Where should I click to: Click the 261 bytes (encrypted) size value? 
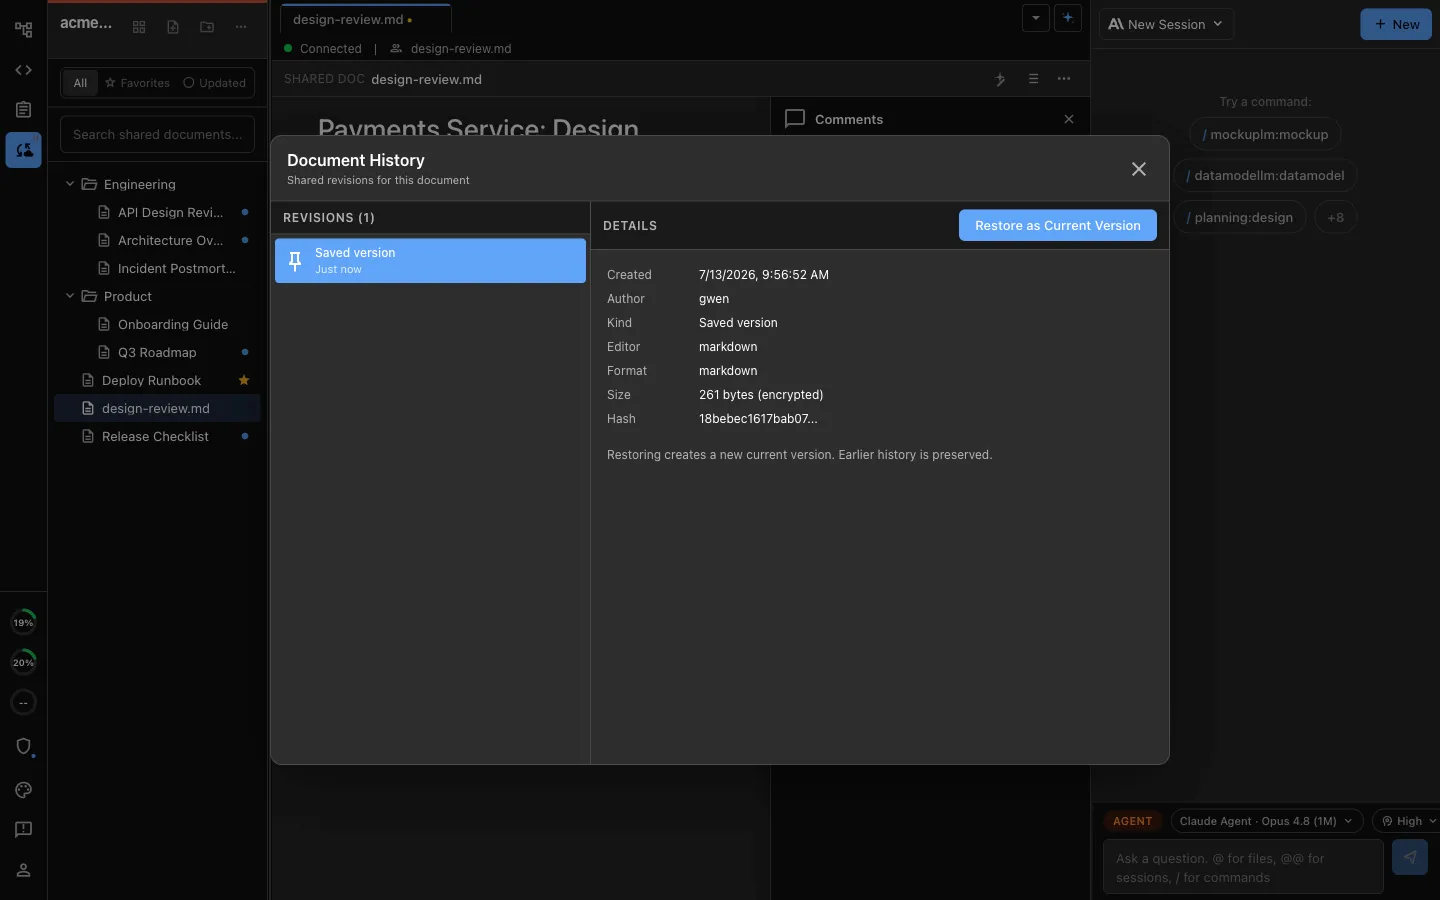[761, 395]
